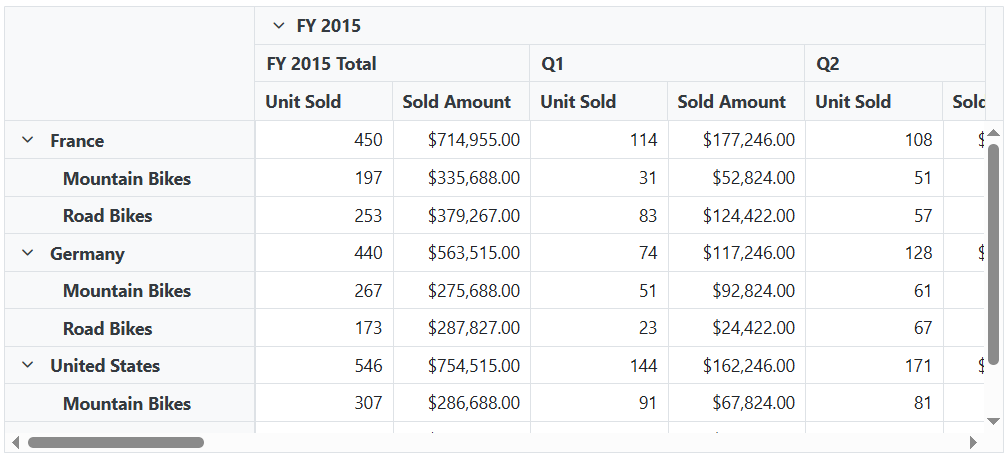This screenshot has width=1007, height=457.
Task: Click the horizontal scrollbar thumb
Action: click(115, 442)
